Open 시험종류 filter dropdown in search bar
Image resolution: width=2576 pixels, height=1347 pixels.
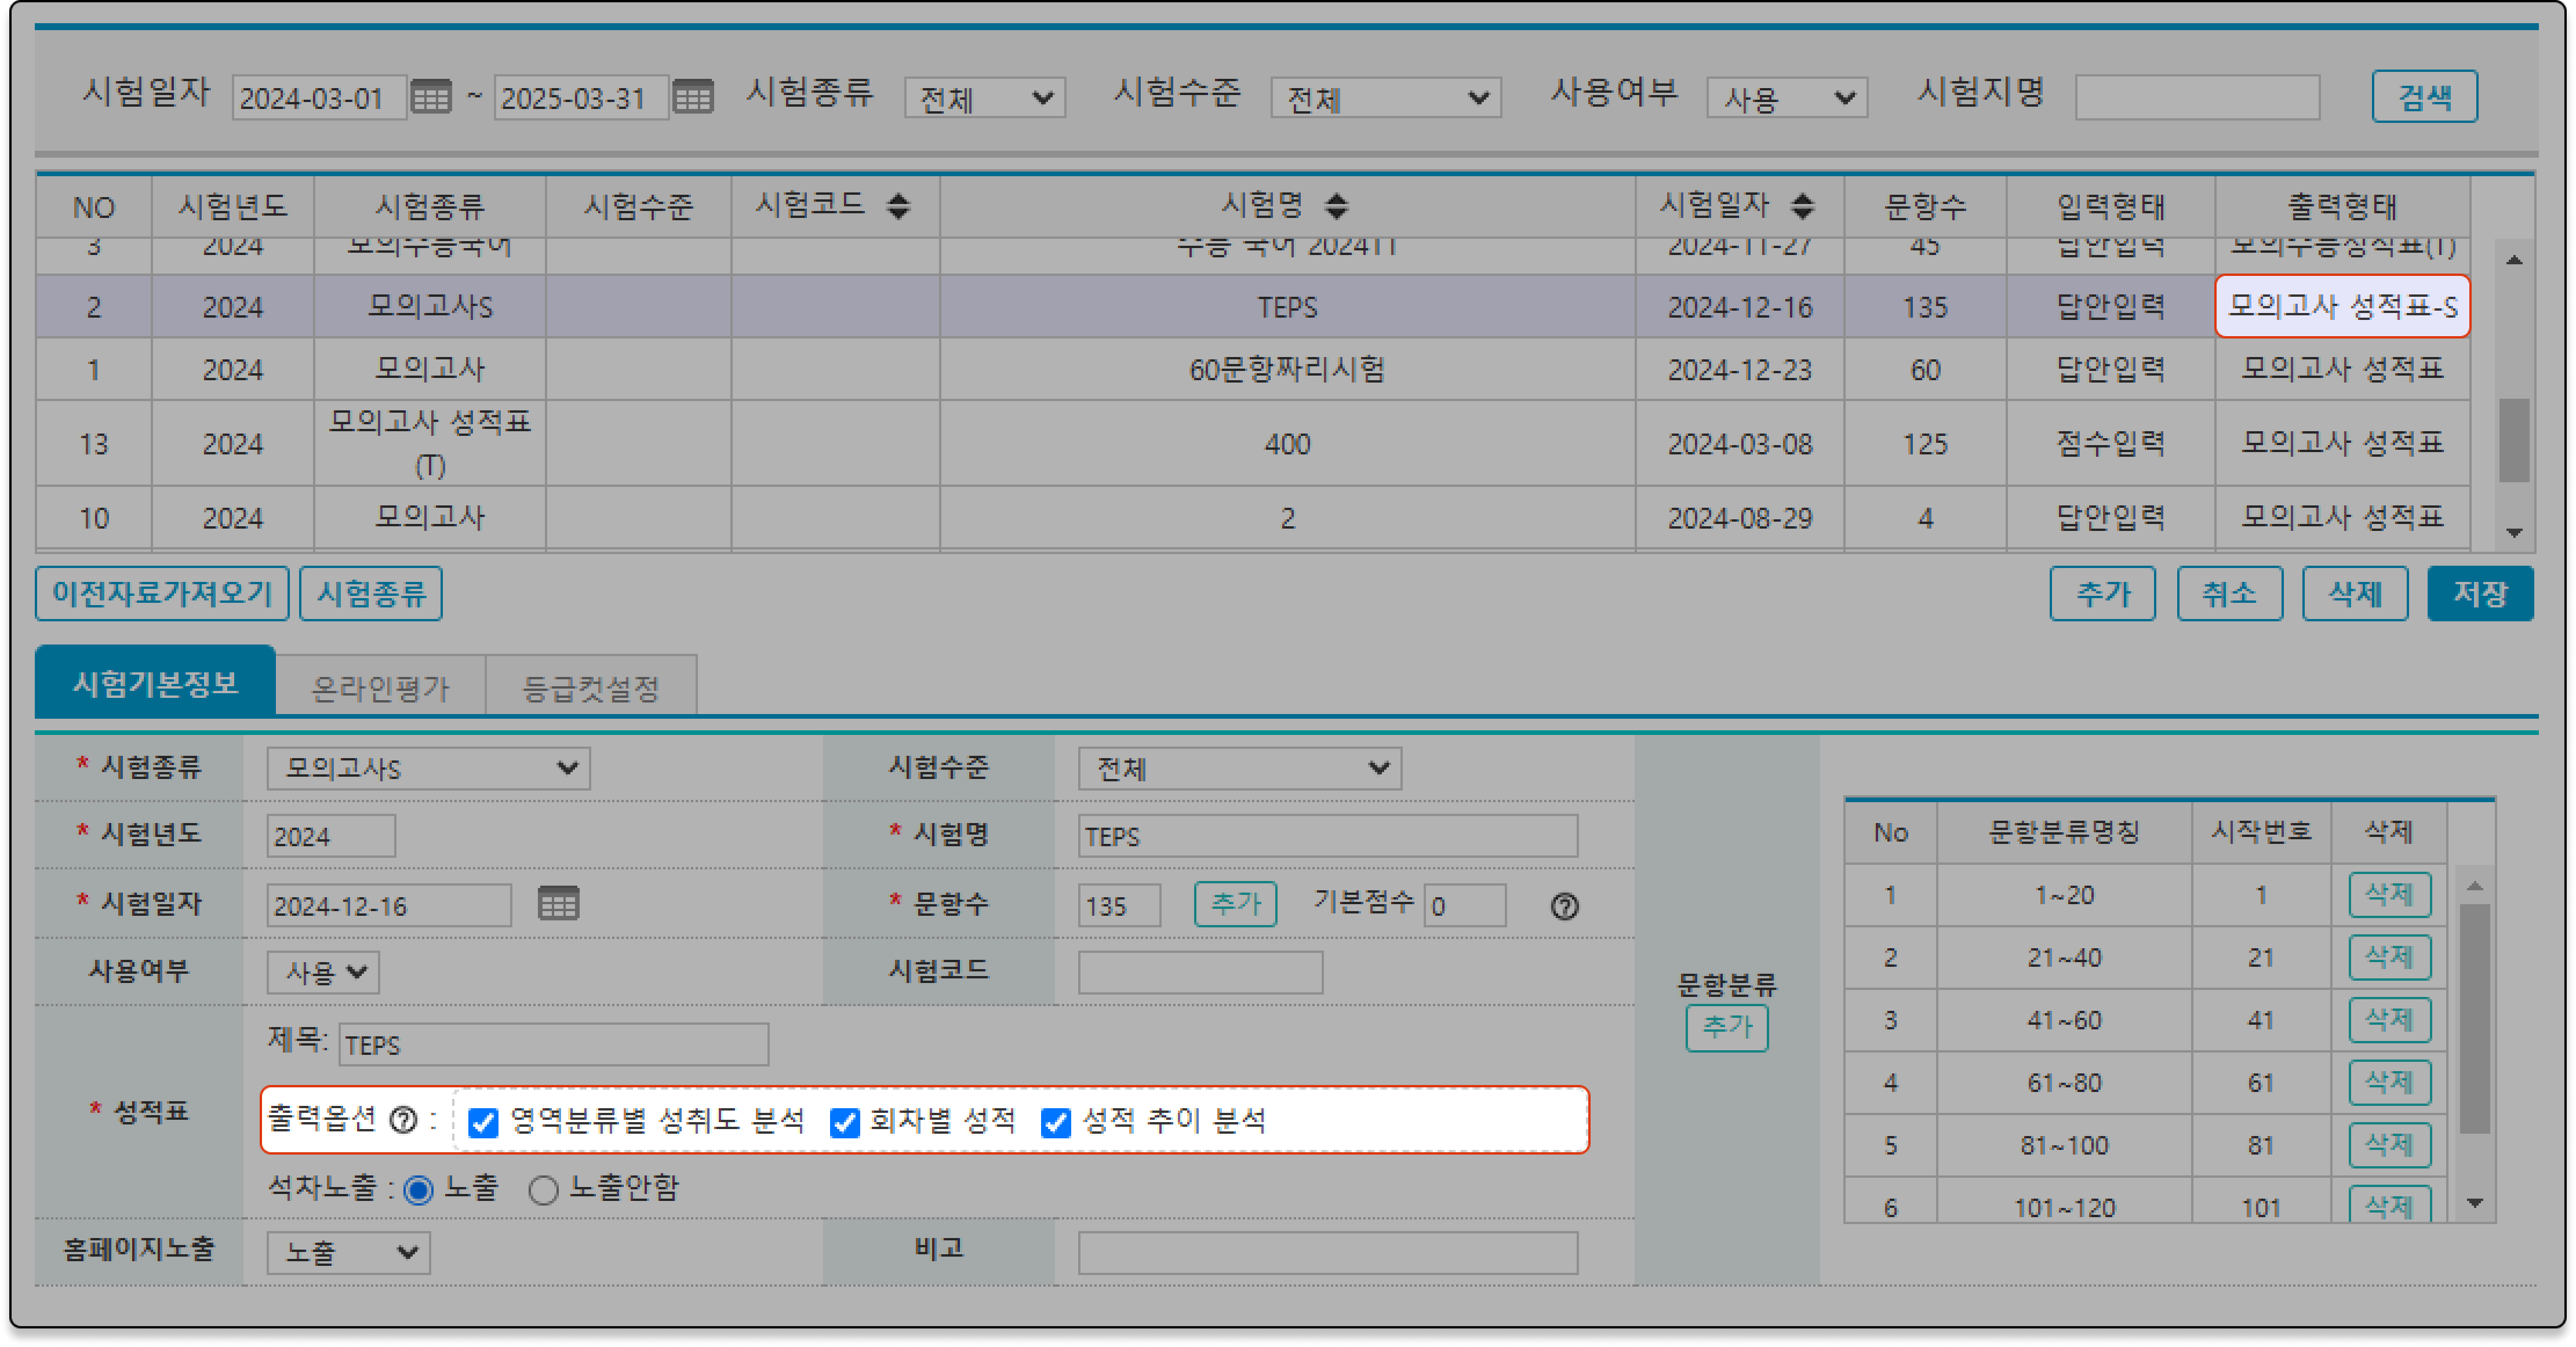coord(984,98)
